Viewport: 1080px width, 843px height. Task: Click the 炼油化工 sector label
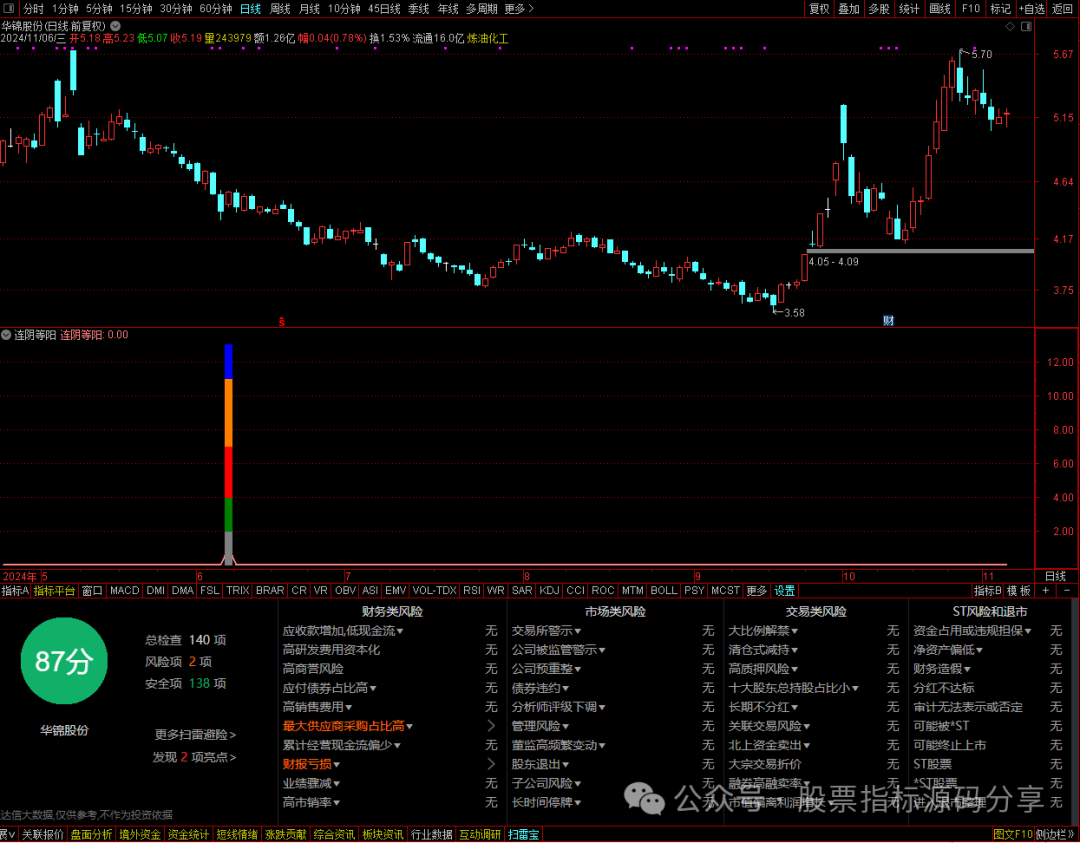(488, 39)
